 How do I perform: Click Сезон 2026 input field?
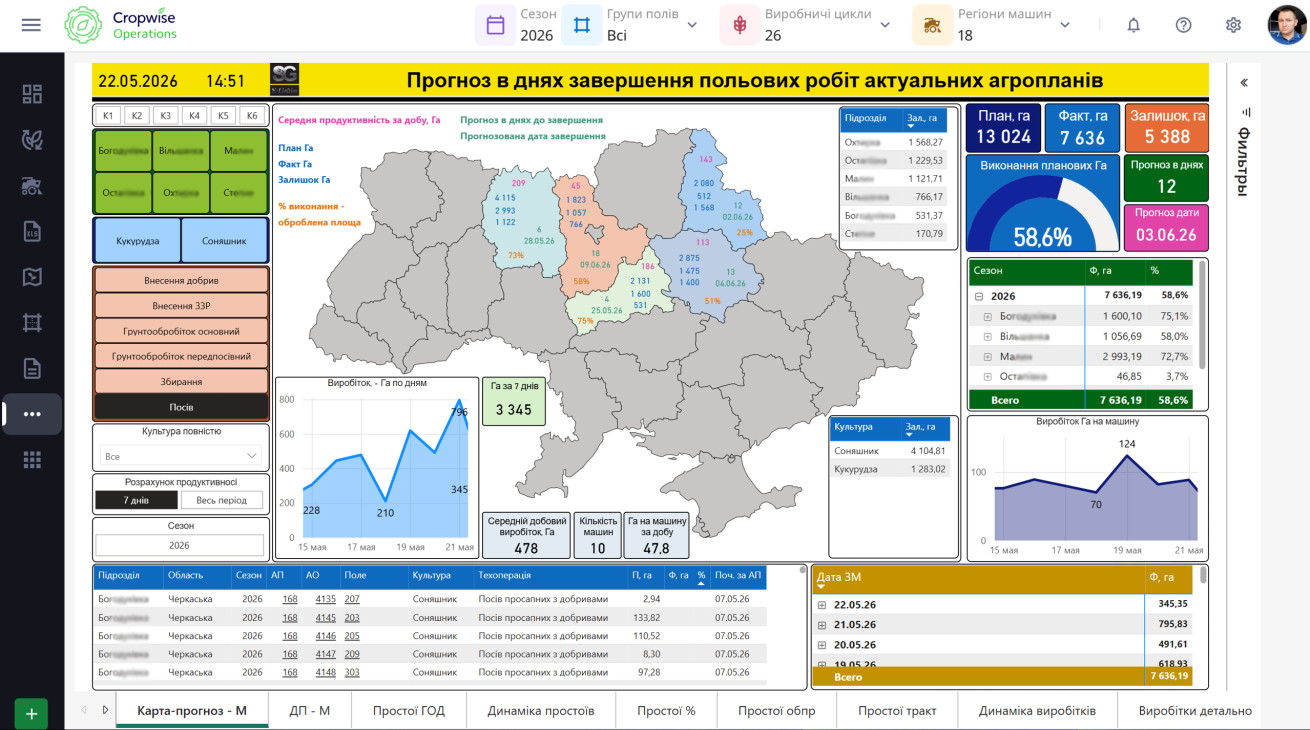click(x=180, y=546)
